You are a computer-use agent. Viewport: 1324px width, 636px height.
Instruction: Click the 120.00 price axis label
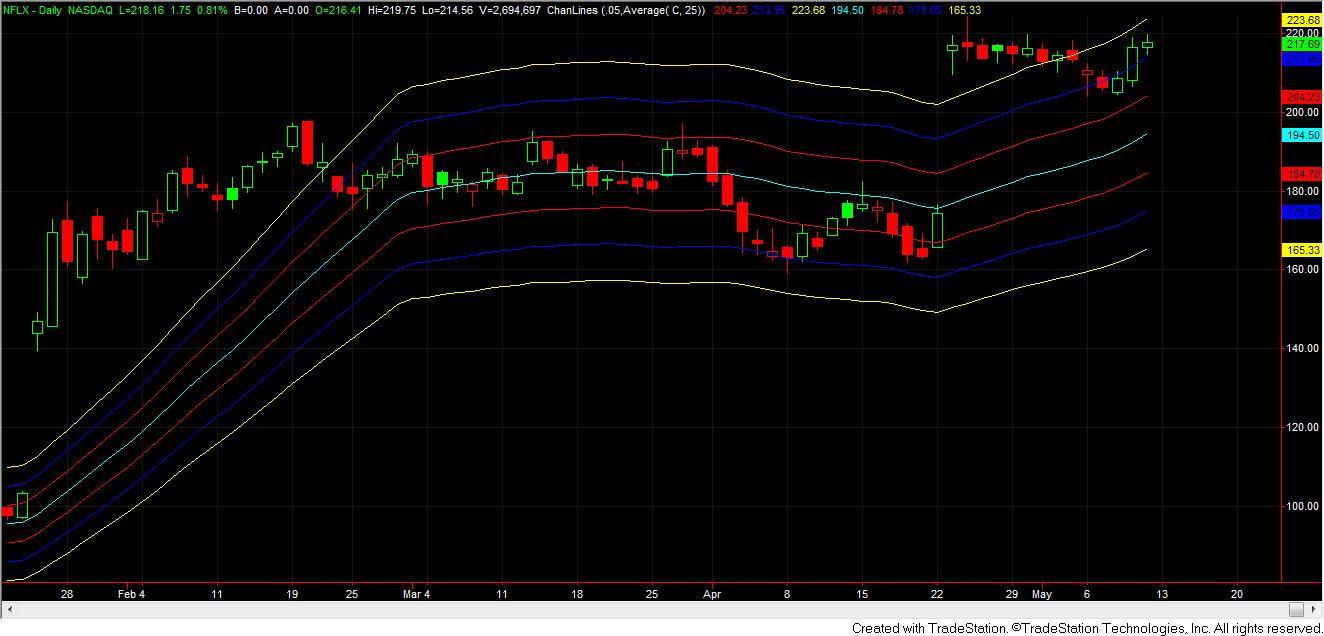(1301, 428)
